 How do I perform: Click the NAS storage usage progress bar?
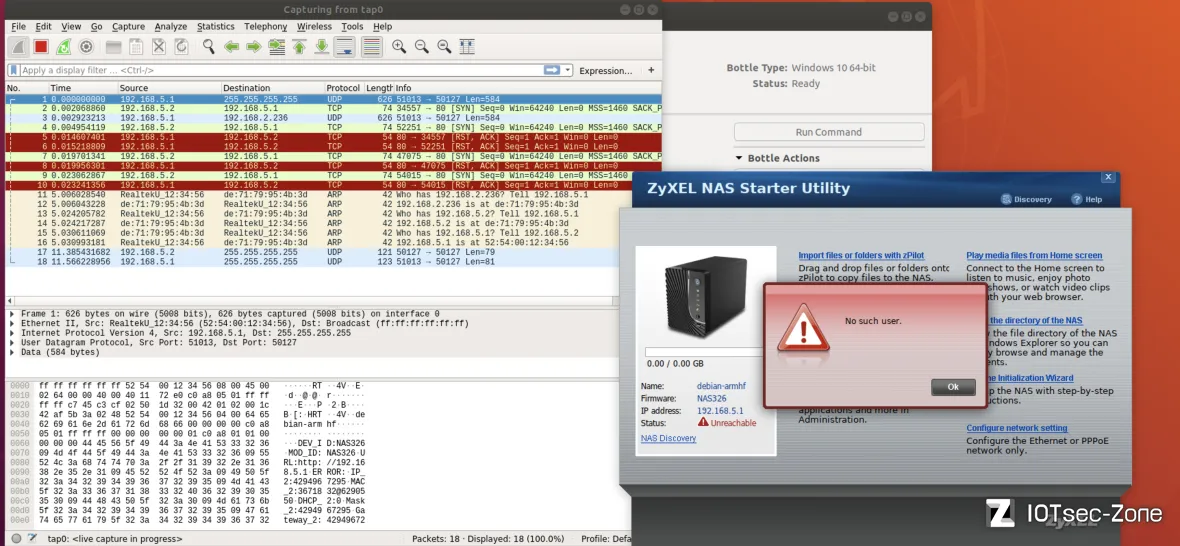pos(704,352)
